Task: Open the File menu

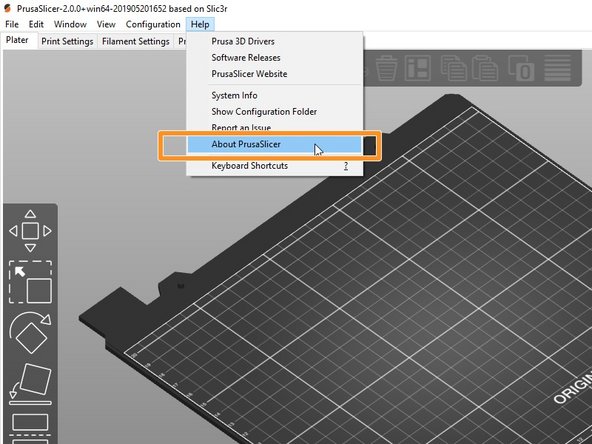Action: pos(12,24)
